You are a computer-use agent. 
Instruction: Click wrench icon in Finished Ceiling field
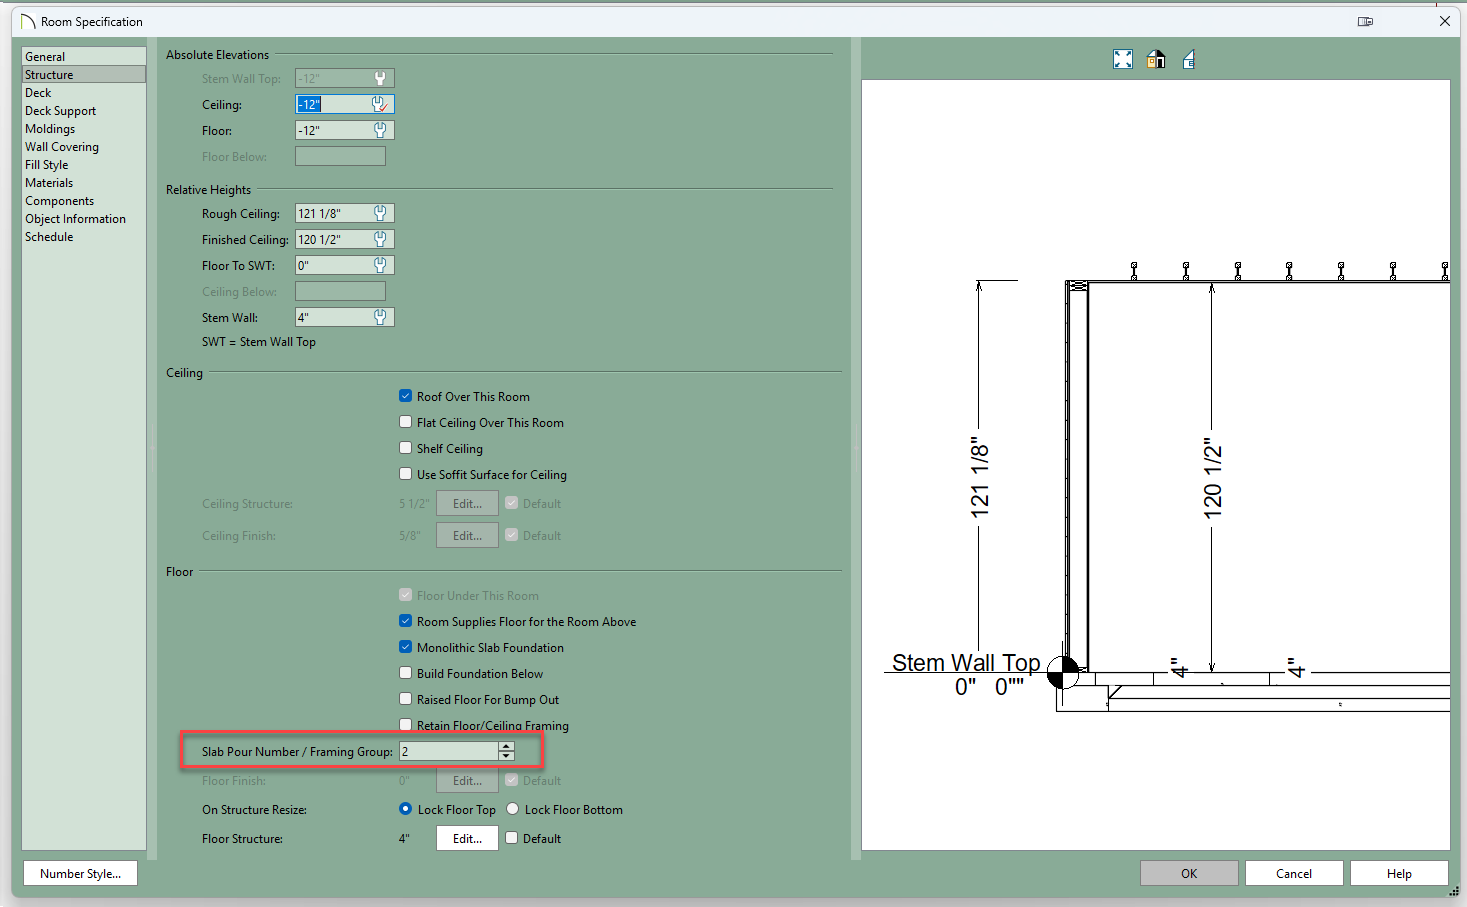380,239
